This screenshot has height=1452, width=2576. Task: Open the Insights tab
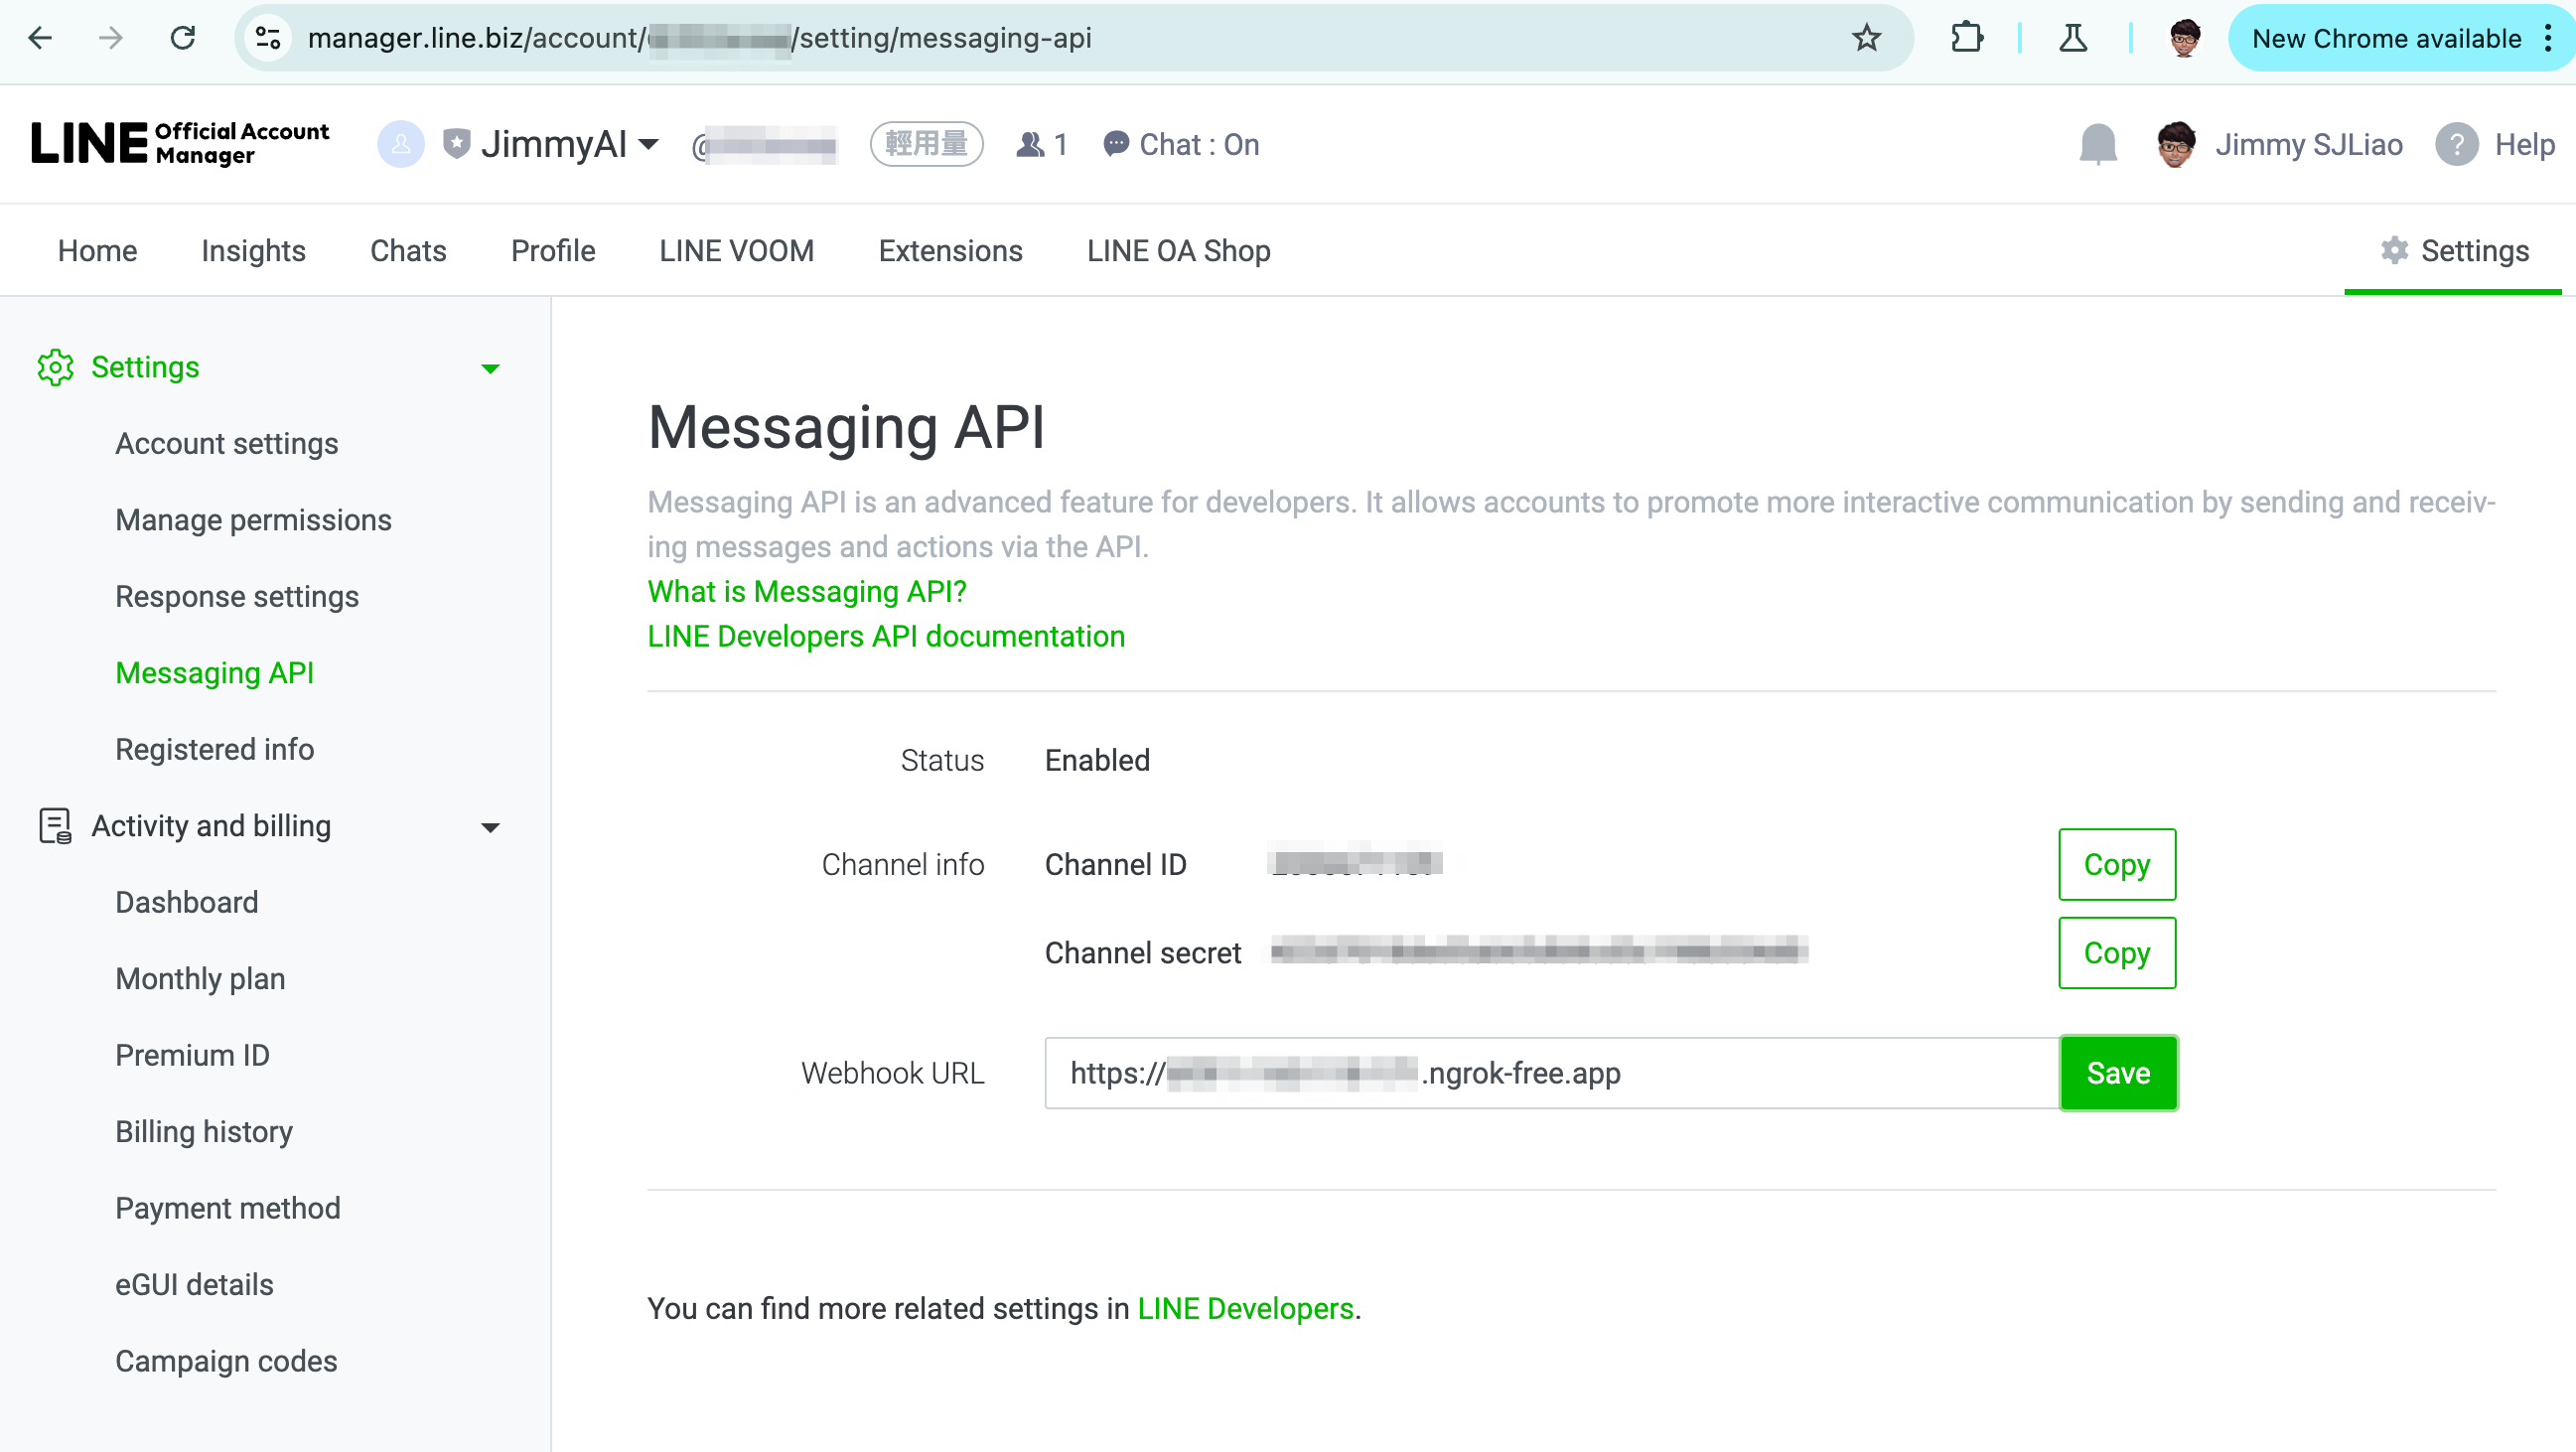pos(253,251)
